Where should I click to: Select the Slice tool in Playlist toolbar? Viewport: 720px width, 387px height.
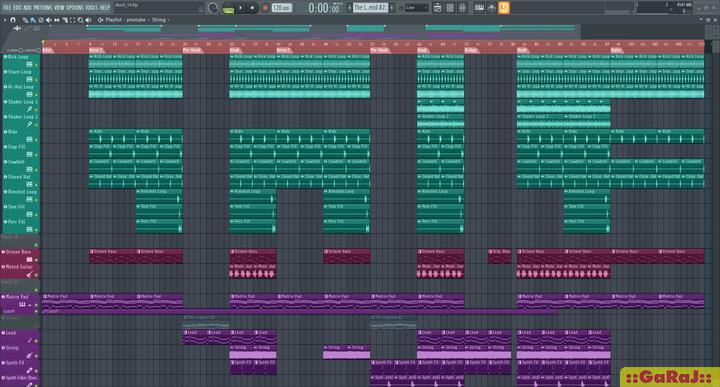65,20
